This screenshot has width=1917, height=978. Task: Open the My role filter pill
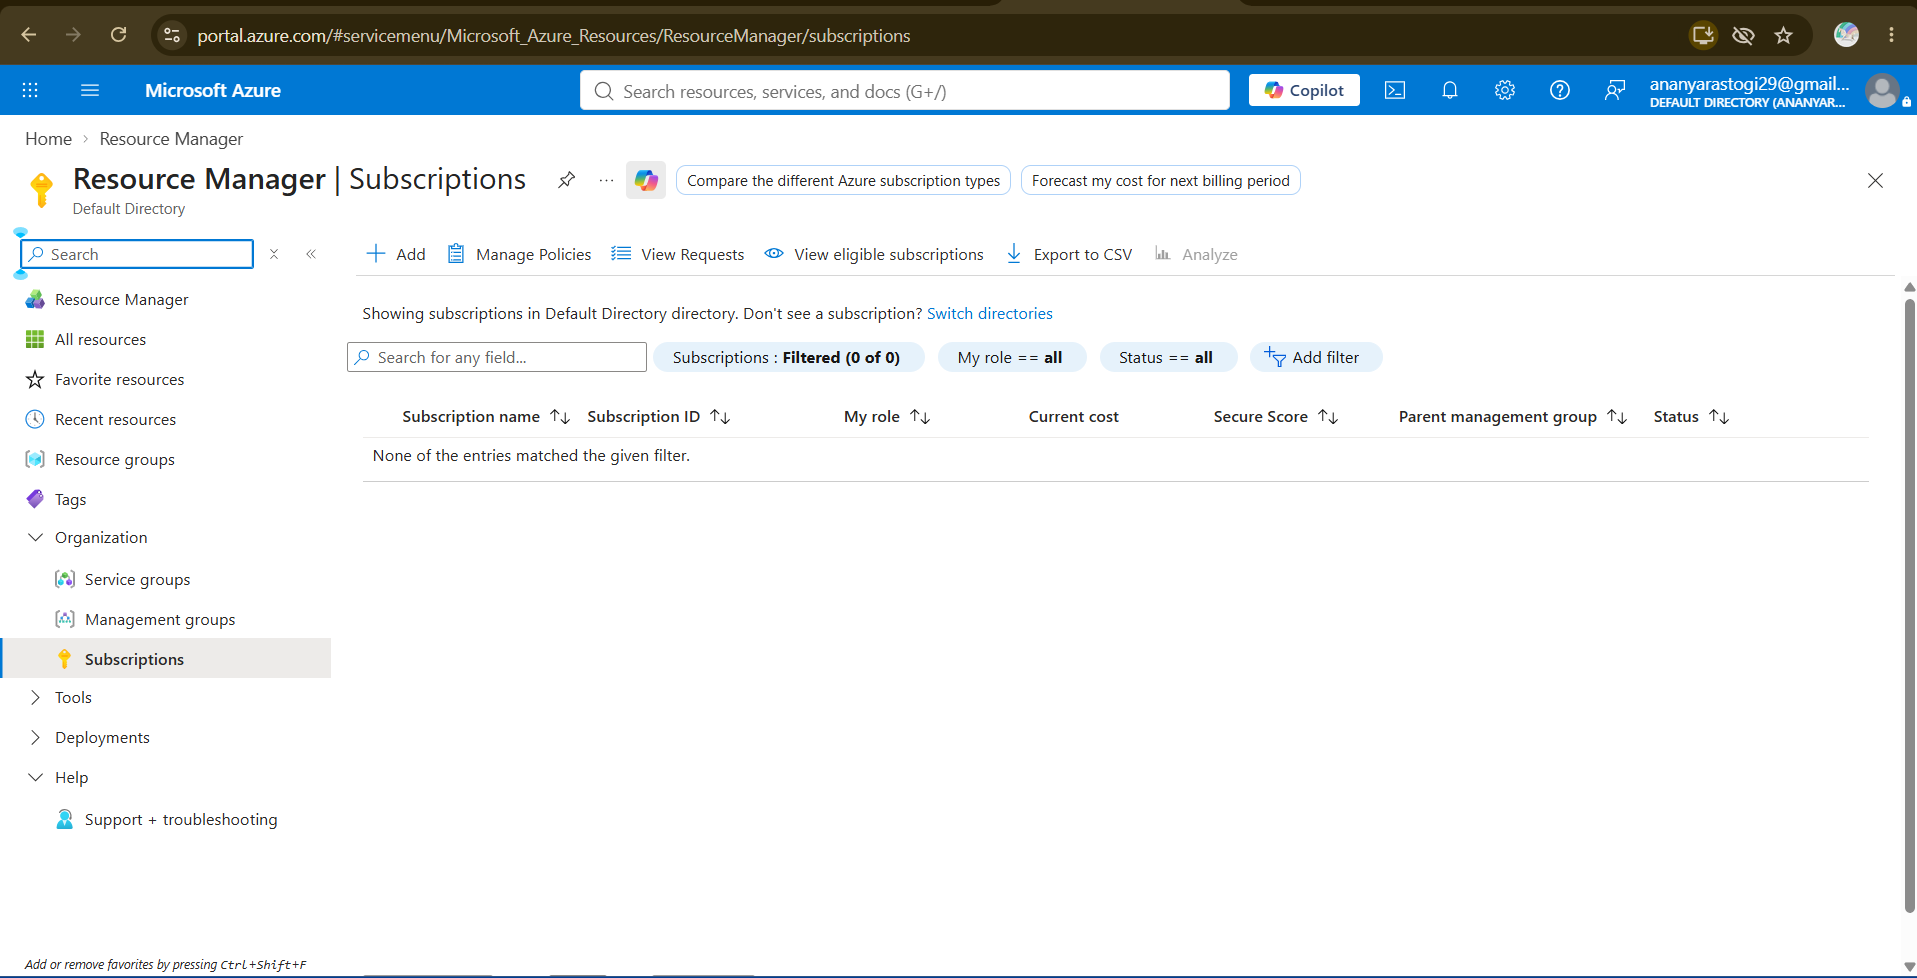[1011, 357]
